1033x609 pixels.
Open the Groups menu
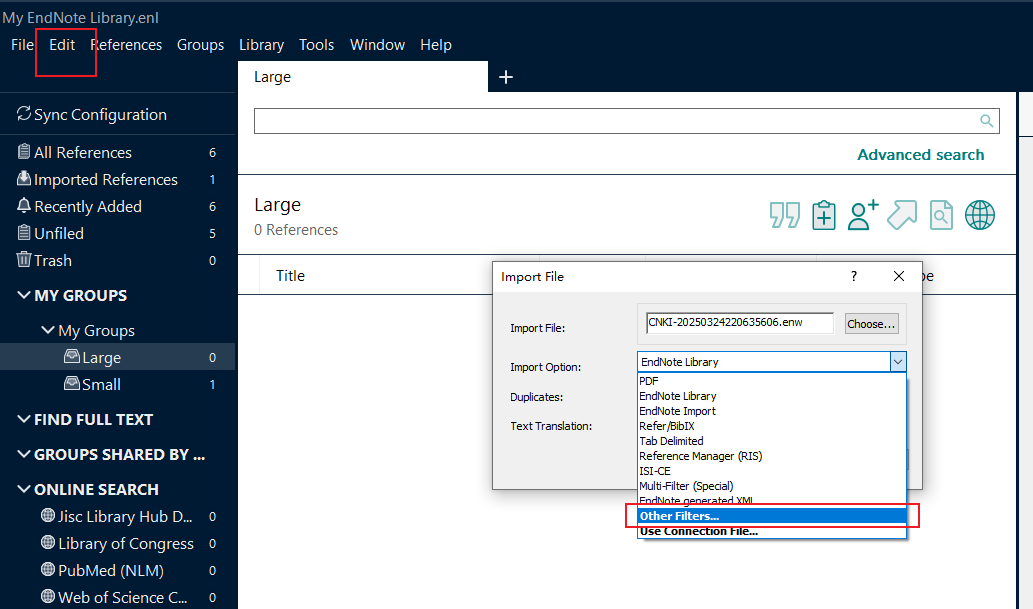click(200, 45)
